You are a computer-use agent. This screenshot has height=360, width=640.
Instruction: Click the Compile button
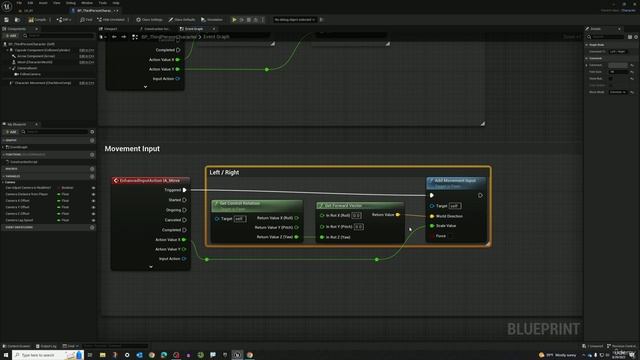38,20
